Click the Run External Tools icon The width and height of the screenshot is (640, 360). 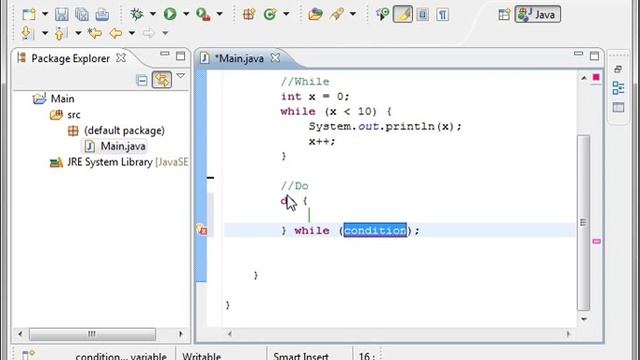(203, 14)
